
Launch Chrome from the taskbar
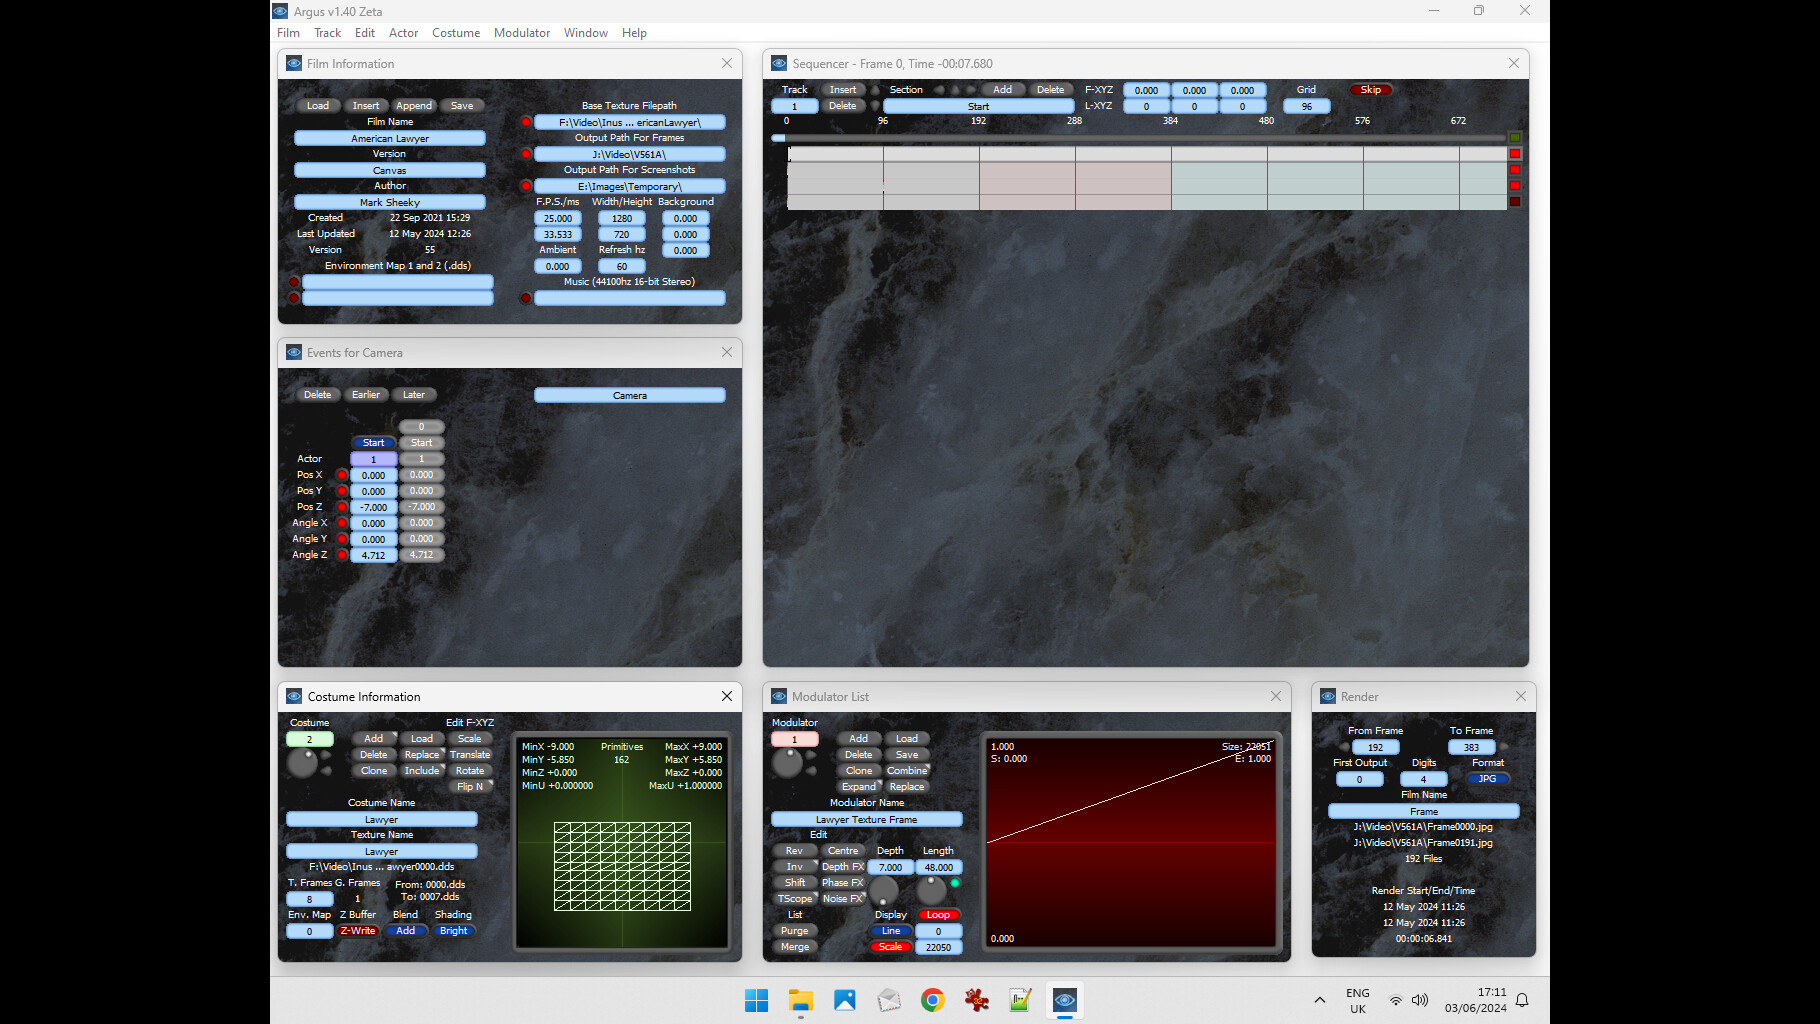click(933, 1000)
